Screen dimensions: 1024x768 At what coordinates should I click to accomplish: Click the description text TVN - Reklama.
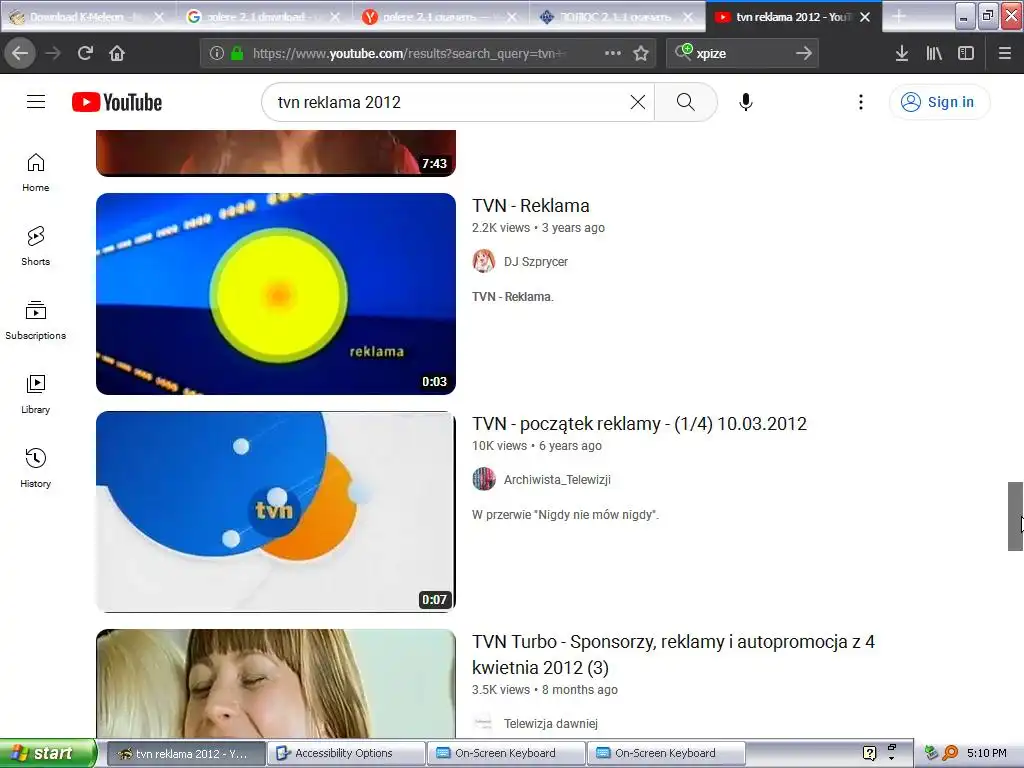coord(513,296)
